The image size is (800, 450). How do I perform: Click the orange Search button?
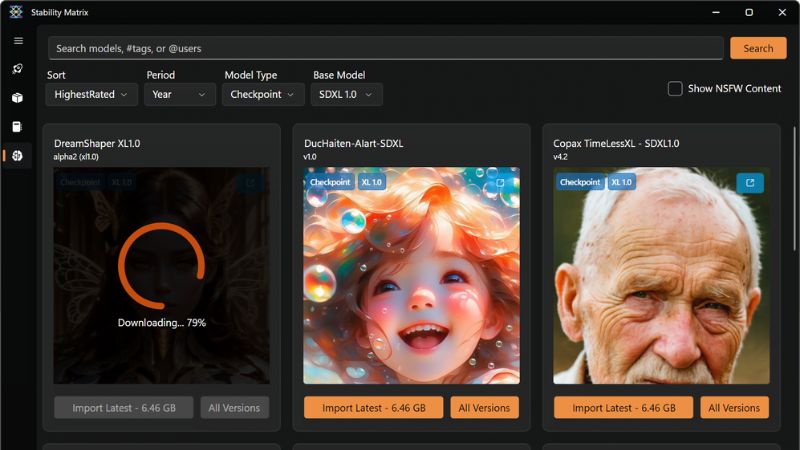[x=758, y=48]
